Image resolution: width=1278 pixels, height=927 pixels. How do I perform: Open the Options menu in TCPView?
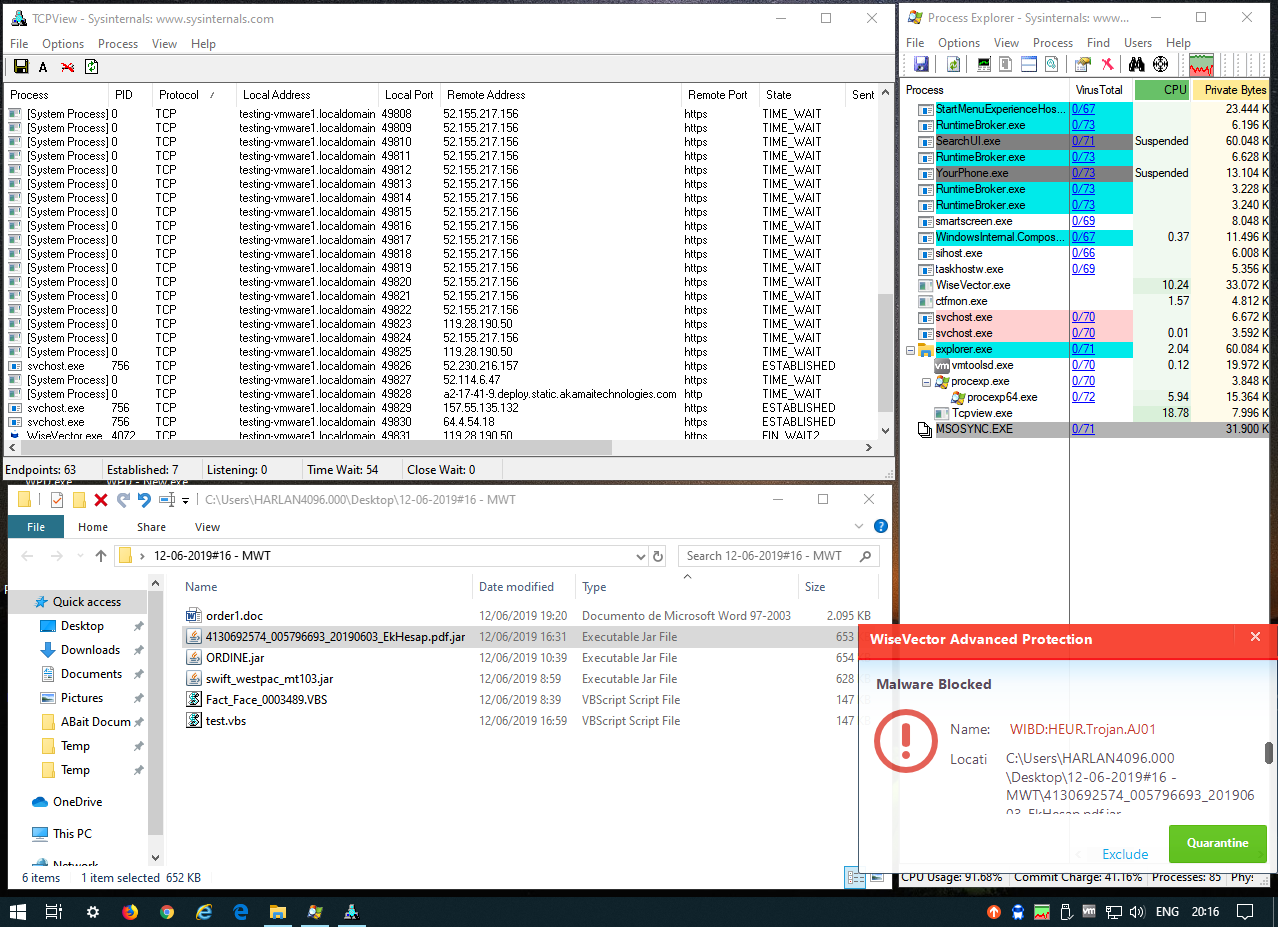(x=63, y=44)
